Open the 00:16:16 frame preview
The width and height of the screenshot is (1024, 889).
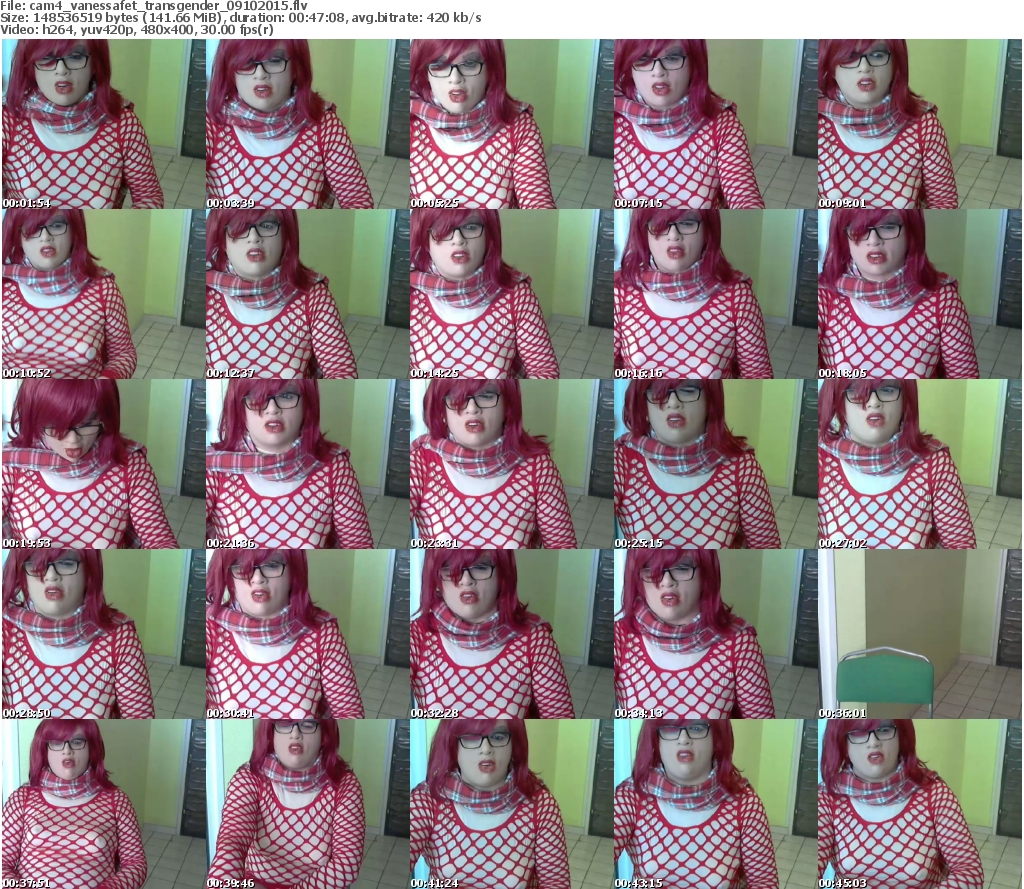tap(715, 294)
